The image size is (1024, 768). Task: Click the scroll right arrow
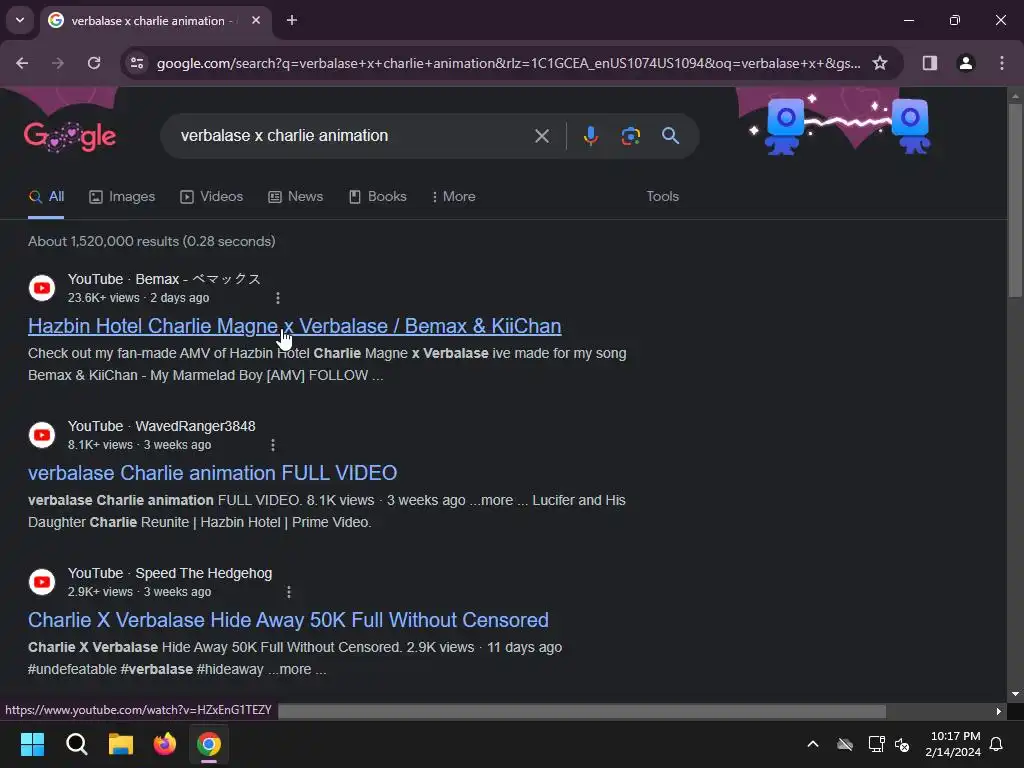coord(998,711)
